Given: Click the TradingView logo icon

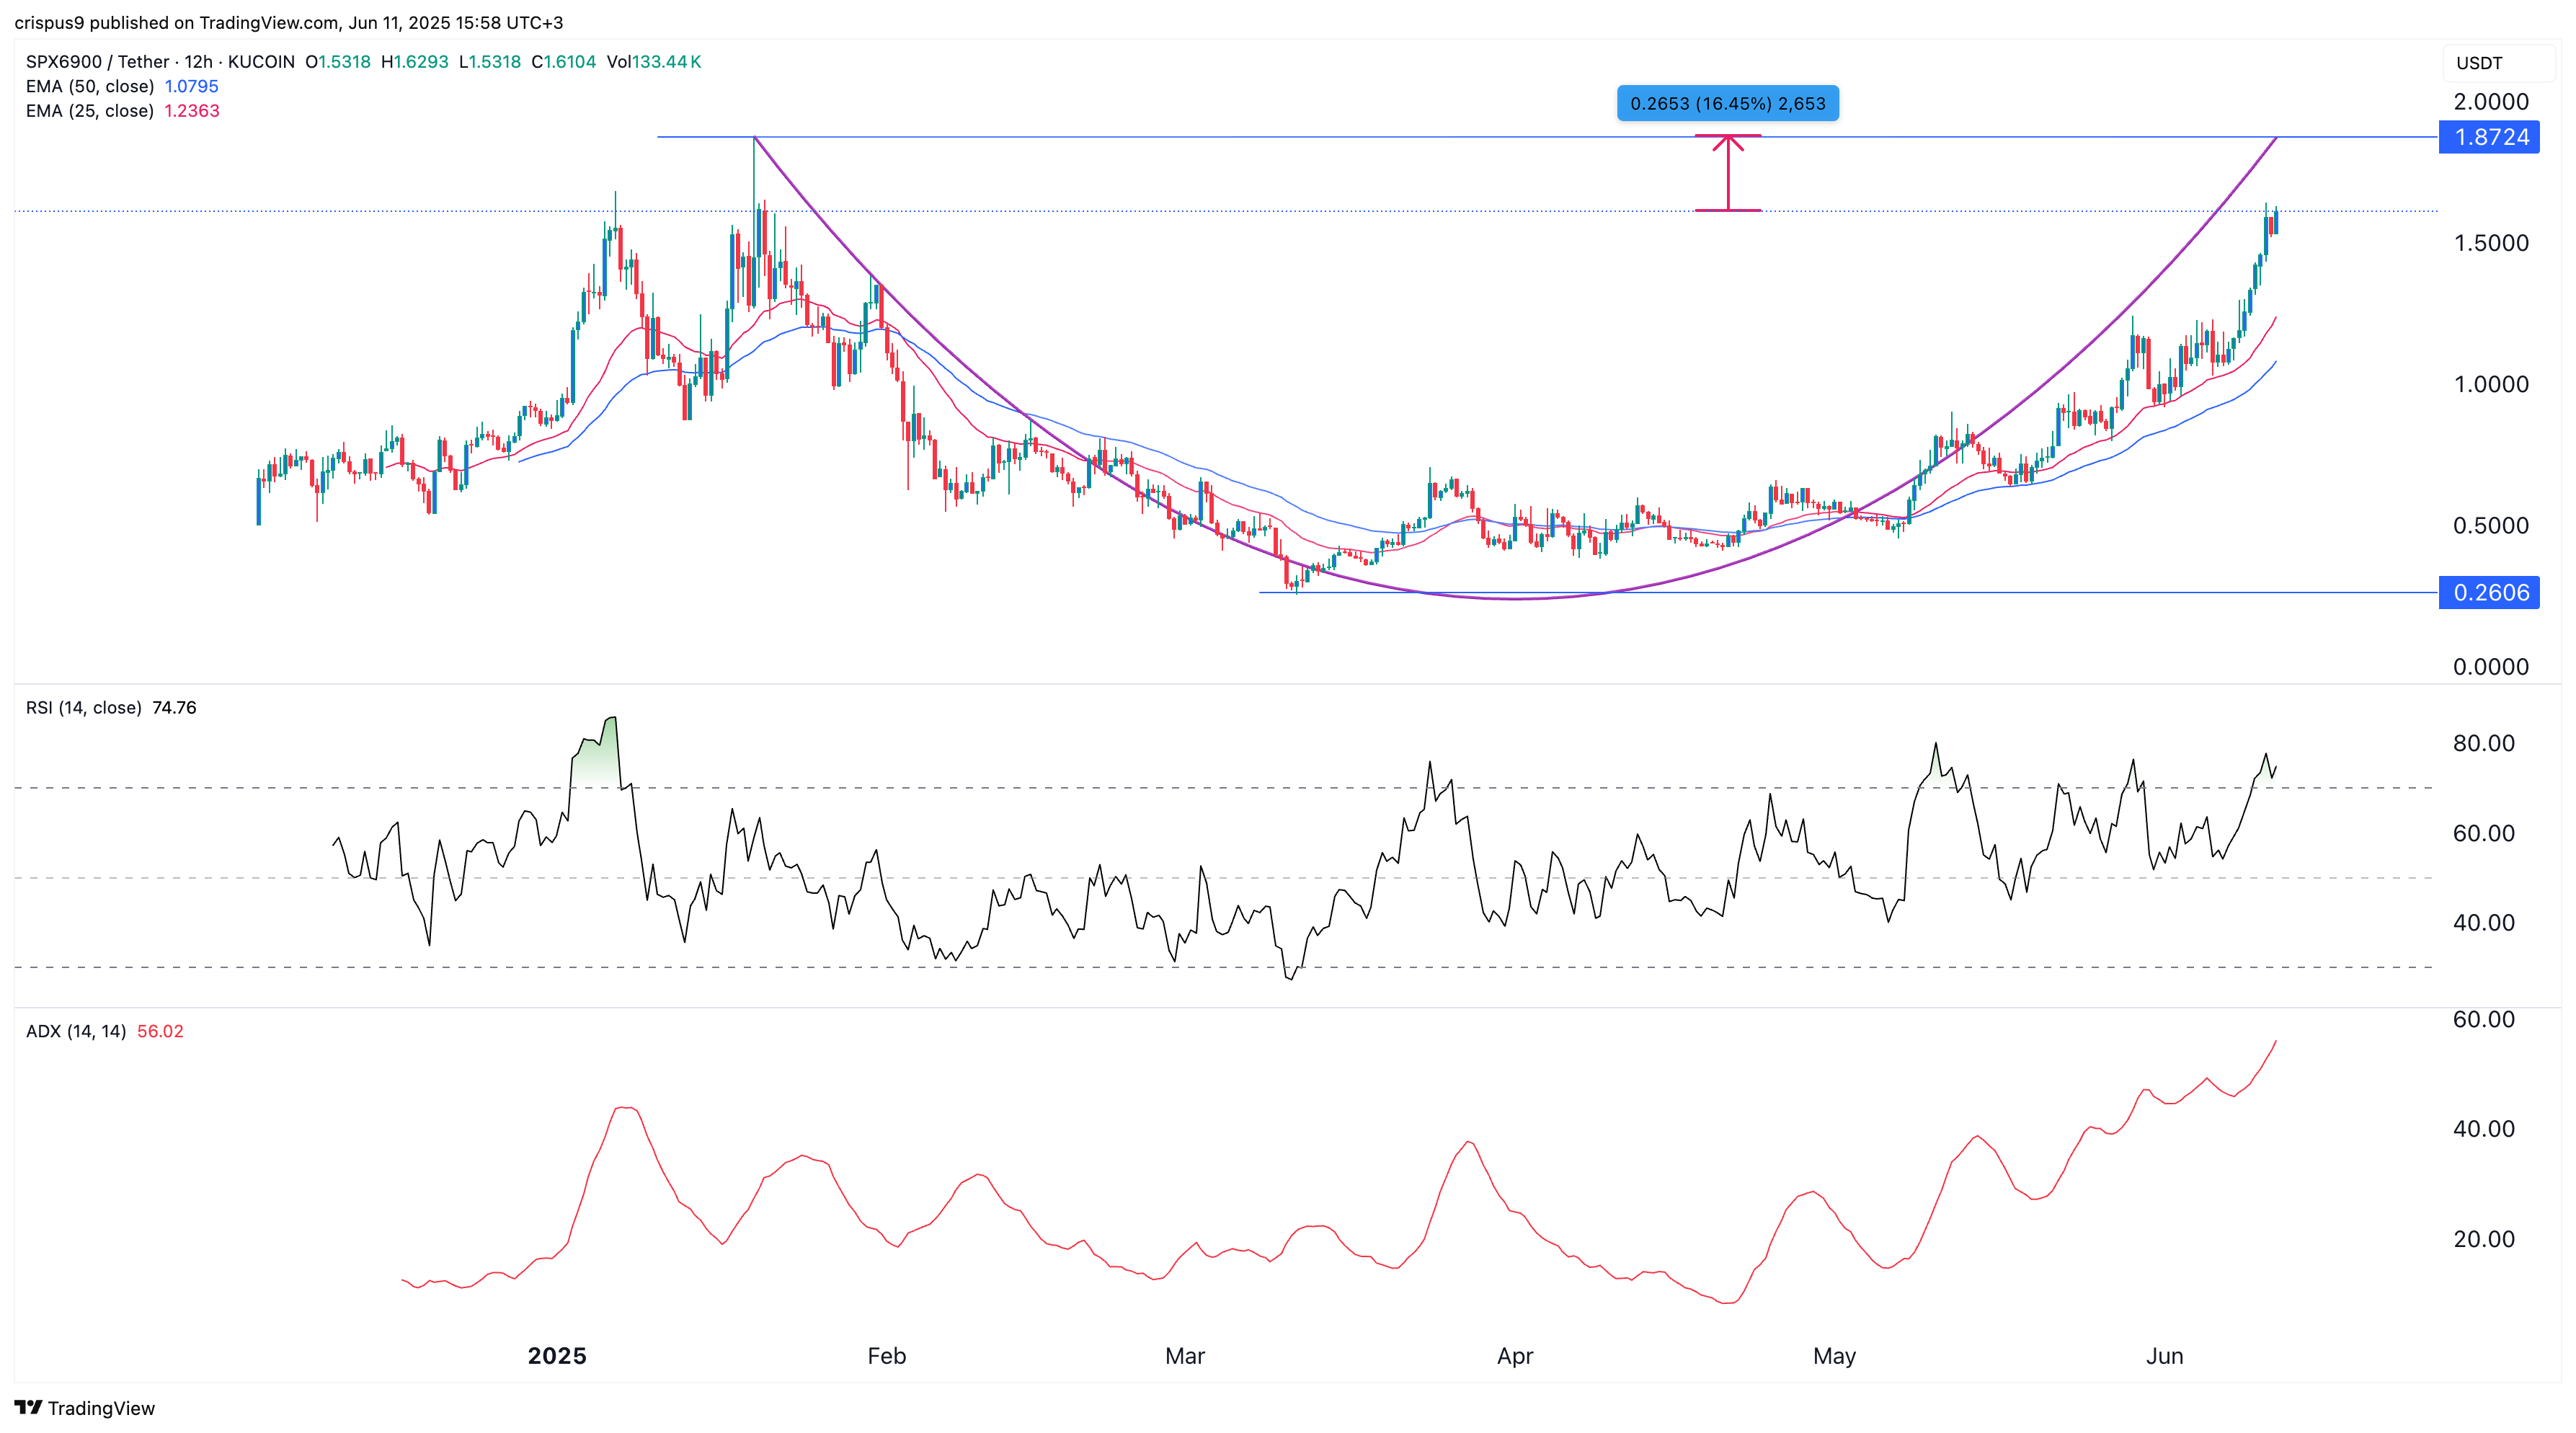Looking at the screenshot, I should (28, 1407).
